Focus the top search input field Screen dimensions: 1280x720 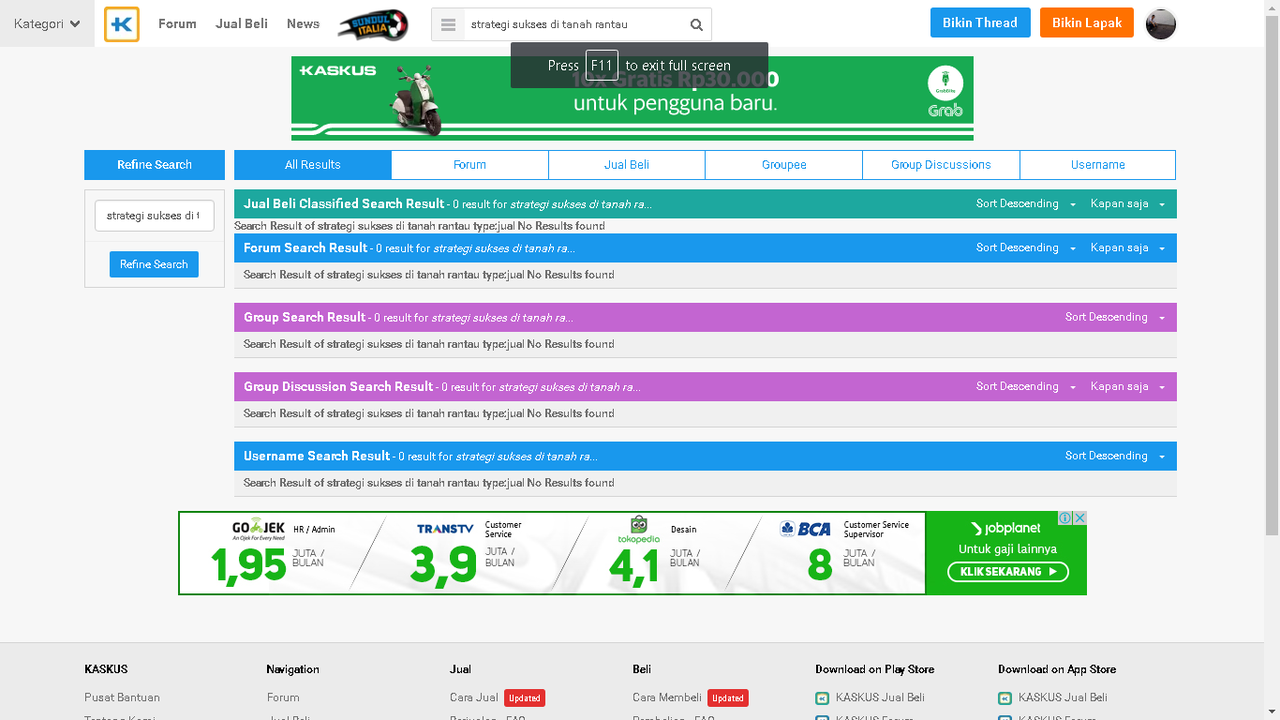click(x=573, y=25)
